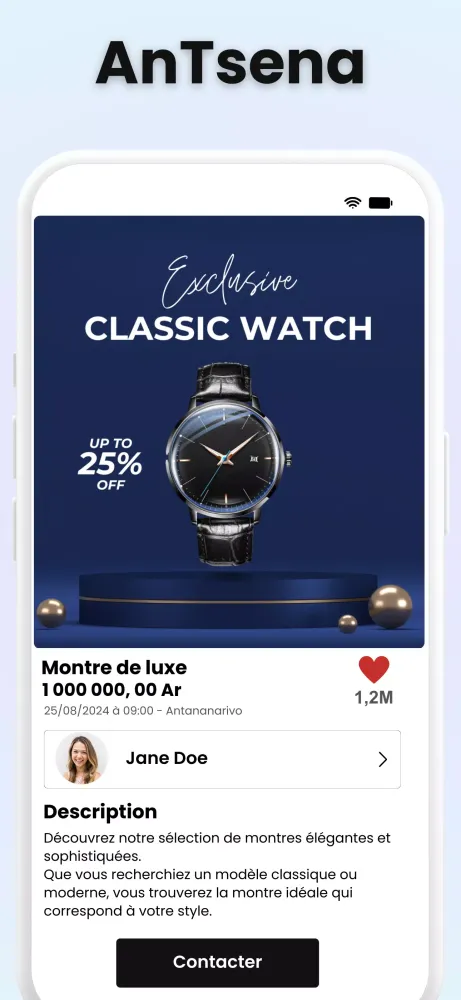Viewport: 461px width, 1000px height.
Task: Click Jane Doe's profile avatar photo
Action: coord(82,758)
